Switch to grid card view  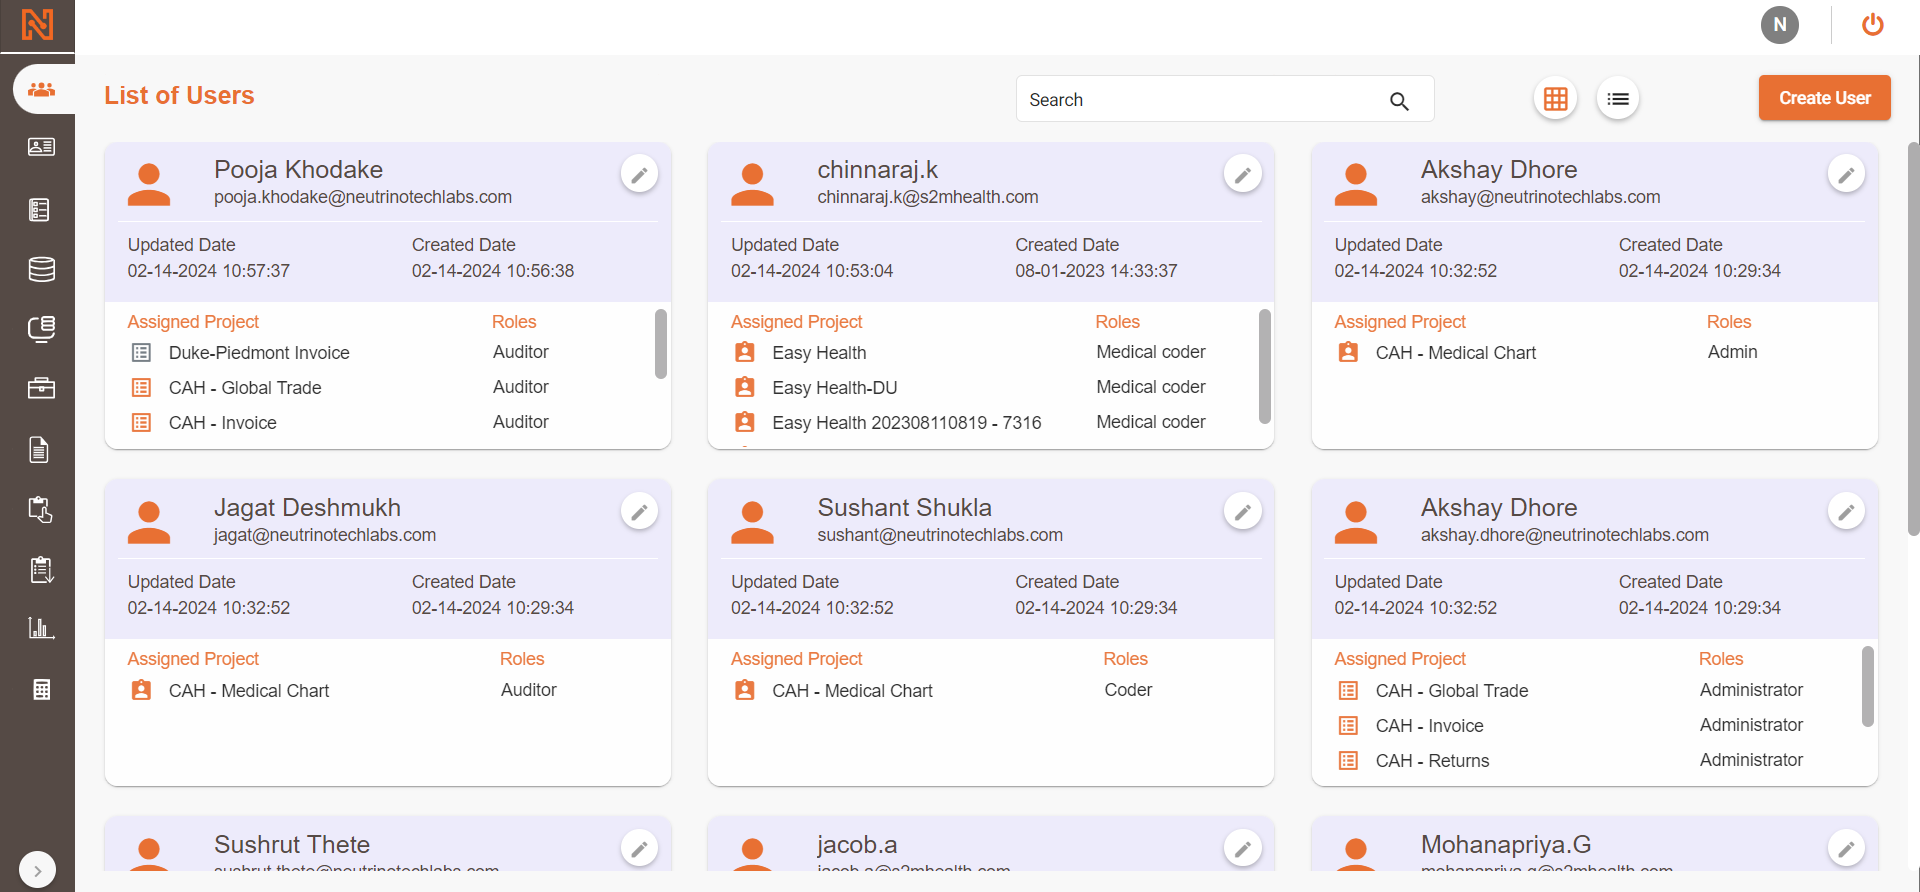tap(1555, 99)
